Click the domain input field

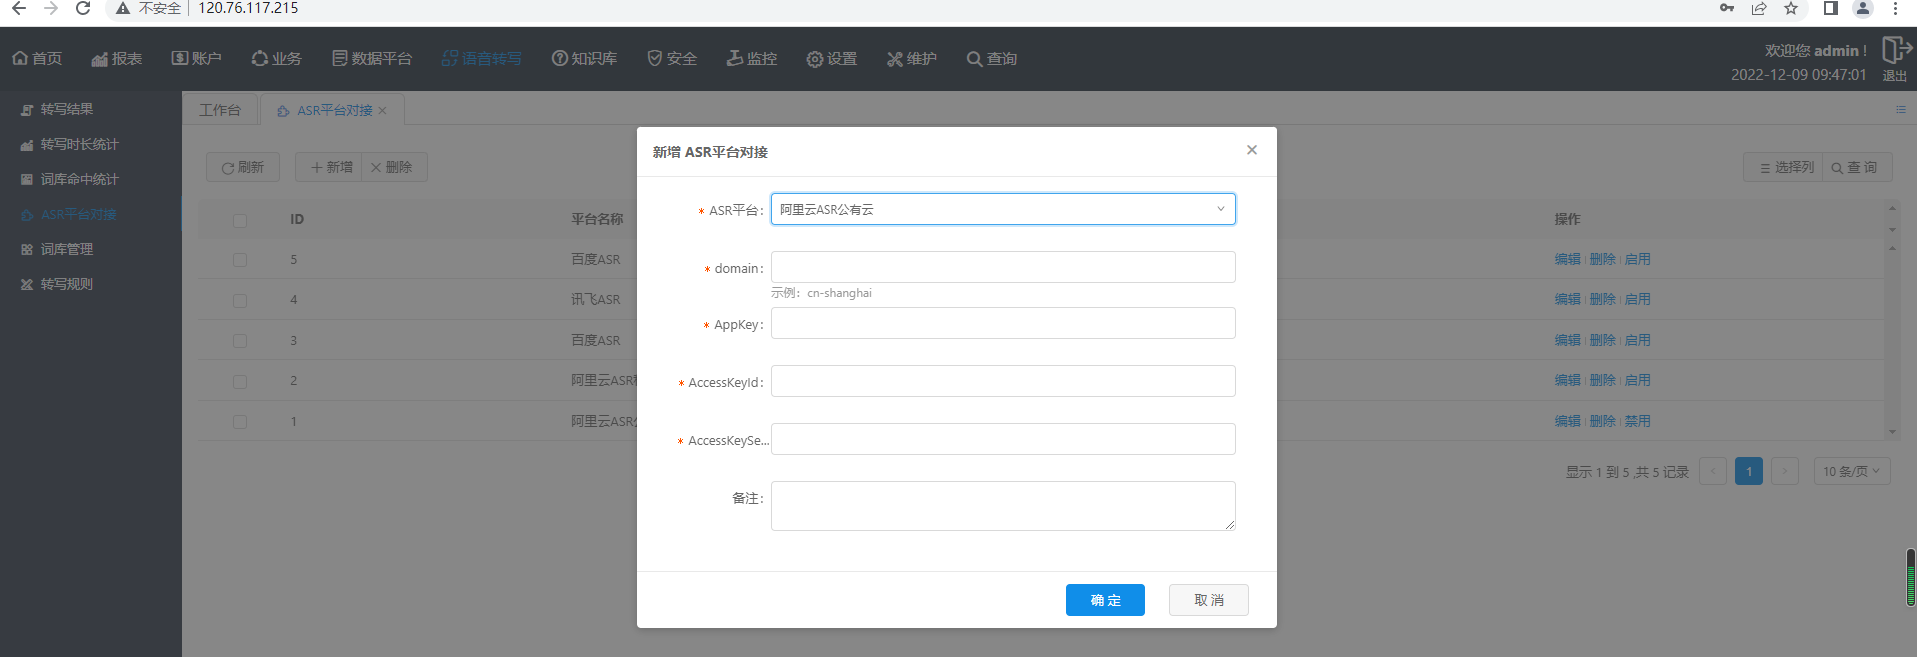point(1002,267)
